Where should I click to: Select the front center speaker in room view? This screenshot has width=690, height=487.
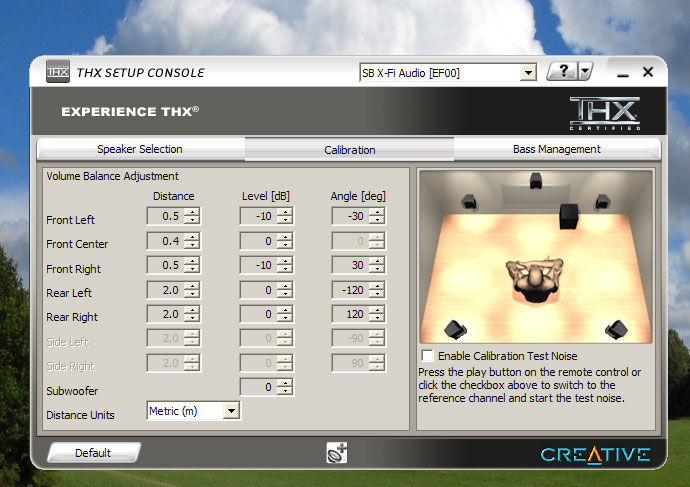(536, 181)
